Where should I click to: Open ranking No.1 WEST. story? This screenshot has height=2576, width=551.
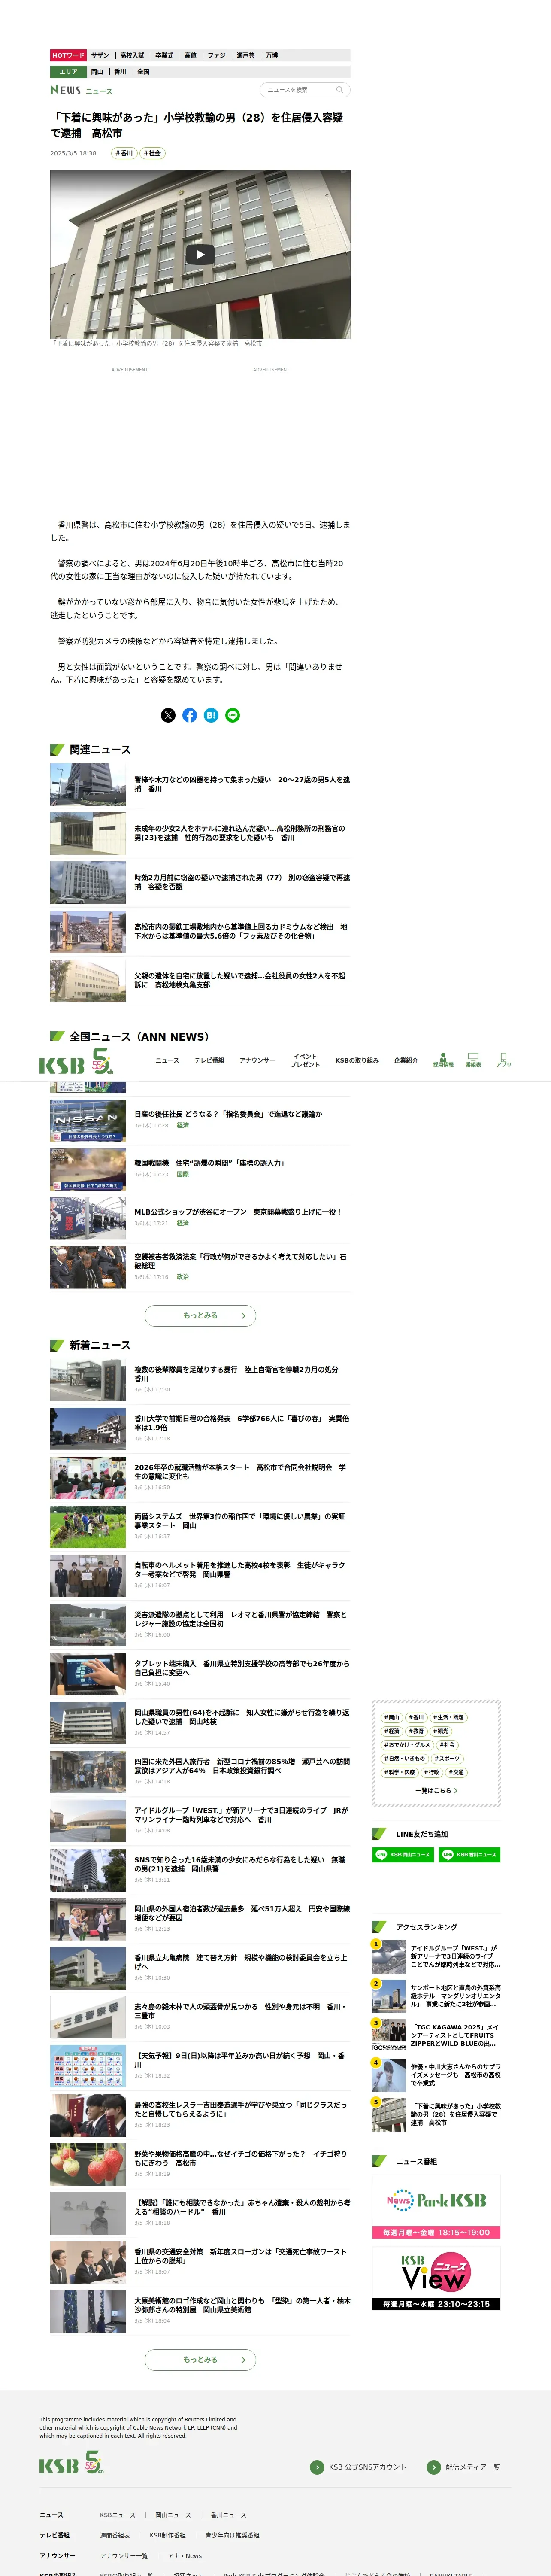click(x=436, y=1956)
